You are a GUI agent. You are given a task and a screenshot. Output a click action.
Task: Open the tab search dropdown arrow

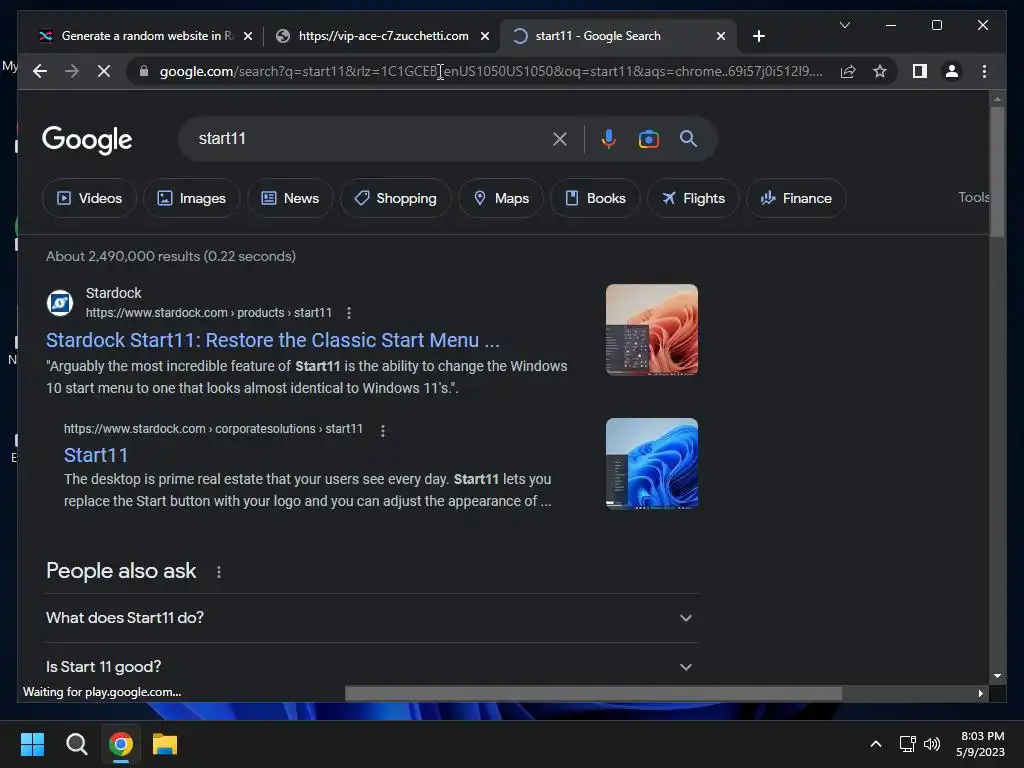pyautogui.click(x=844, y=25)
